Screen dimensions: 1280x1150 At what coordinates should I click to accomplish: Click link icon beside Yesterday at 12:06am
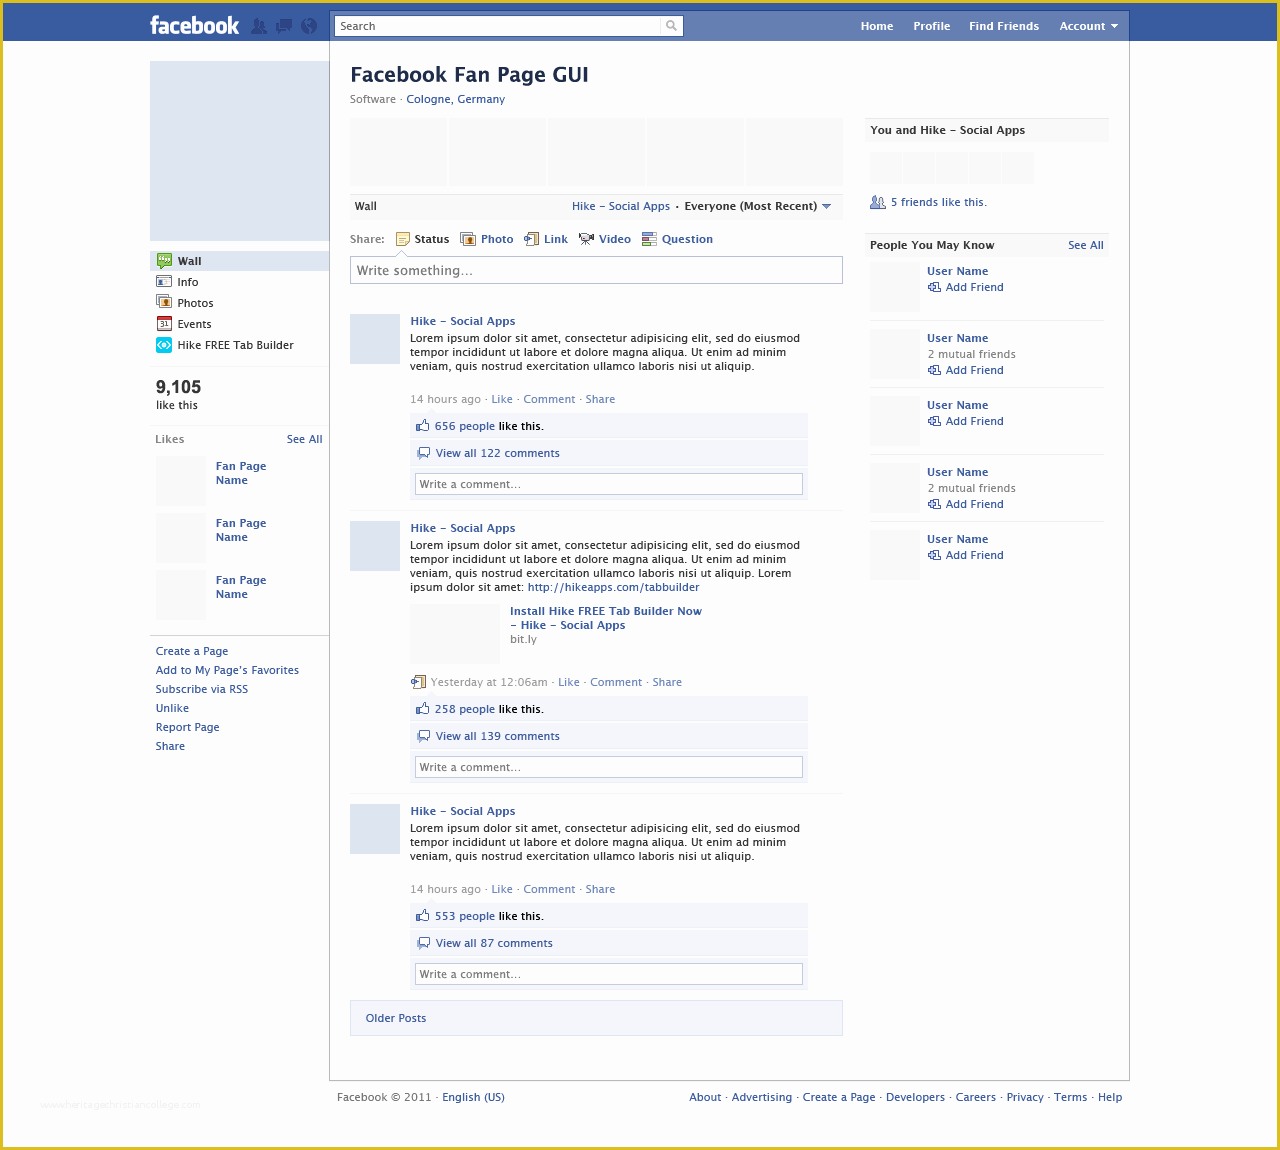(418, 682)
